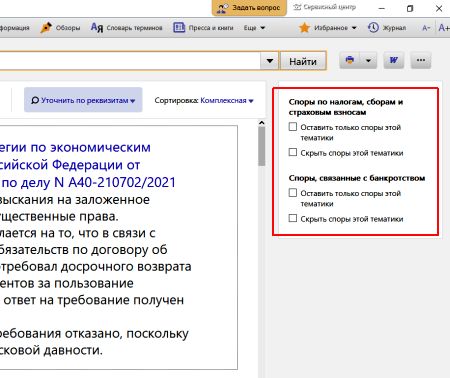
Task: Open Сортировка Комплексная dropdown
Action: [x=227, y=100]
